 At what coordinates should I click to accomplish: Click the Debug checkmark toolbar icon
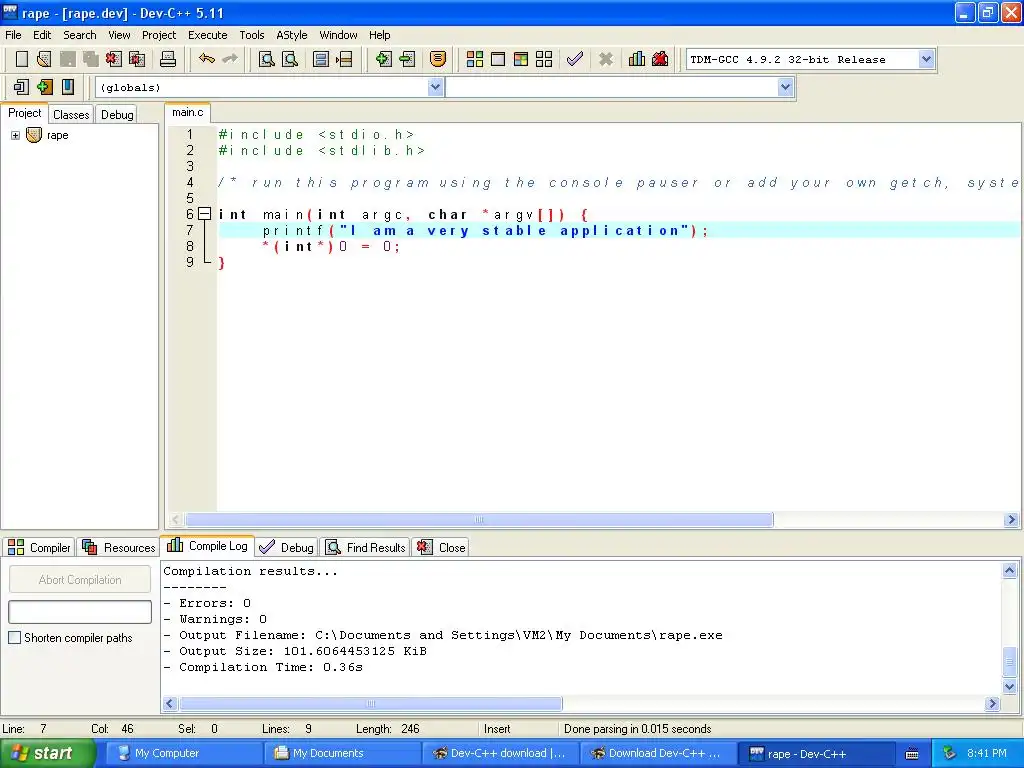(575, 59)
